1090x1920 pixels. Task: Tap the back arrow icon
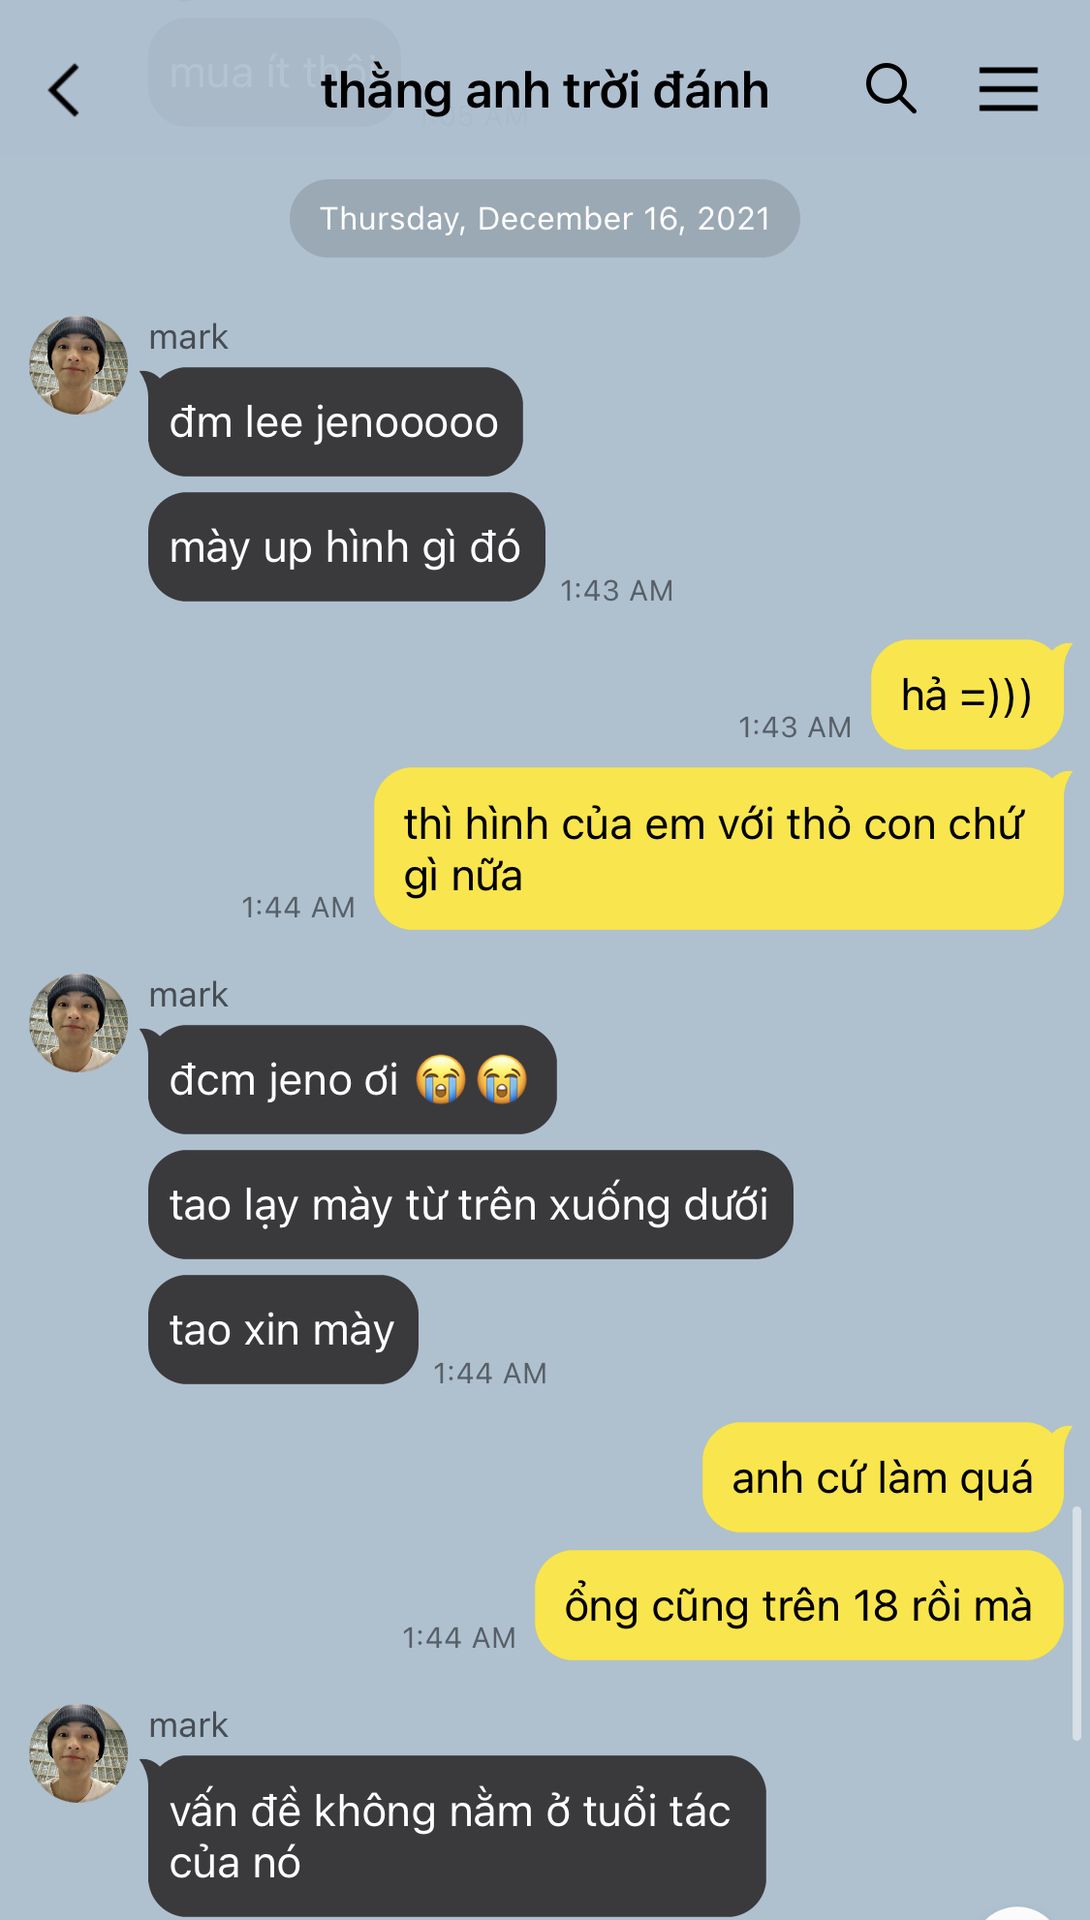(64, 90)
